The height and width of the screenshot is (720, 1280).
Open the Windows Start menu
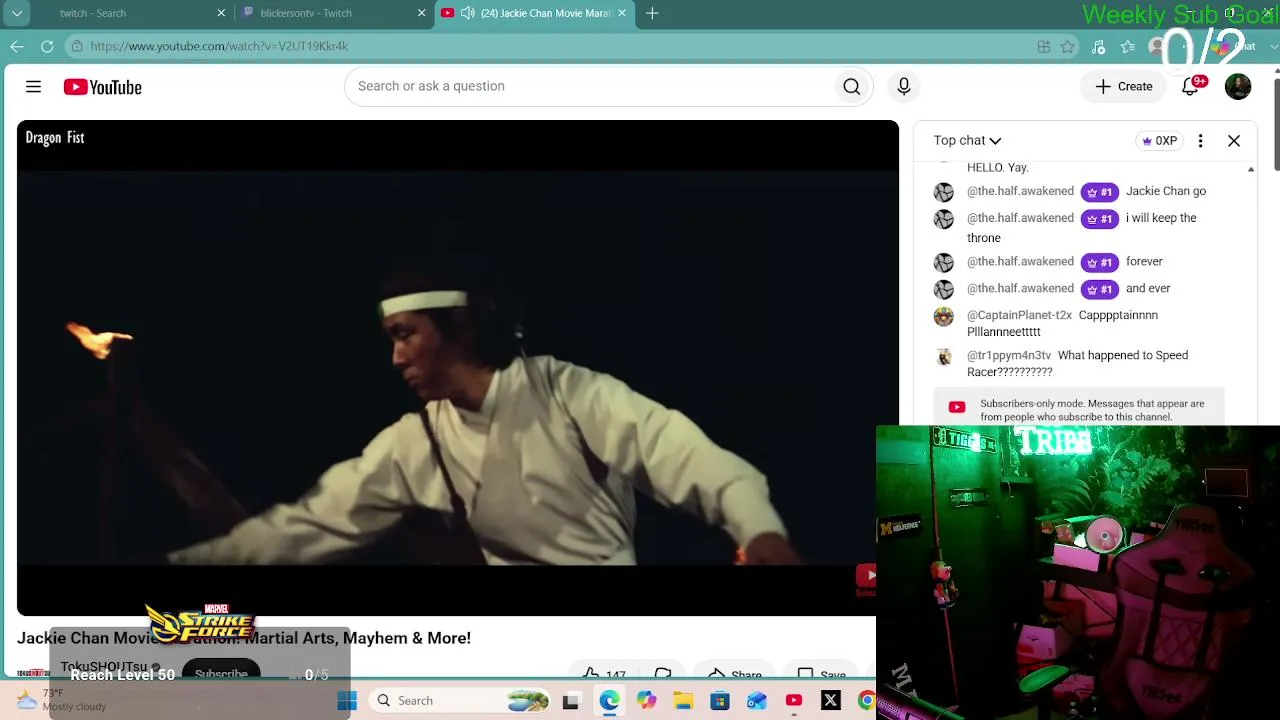[x=347, y=701]
